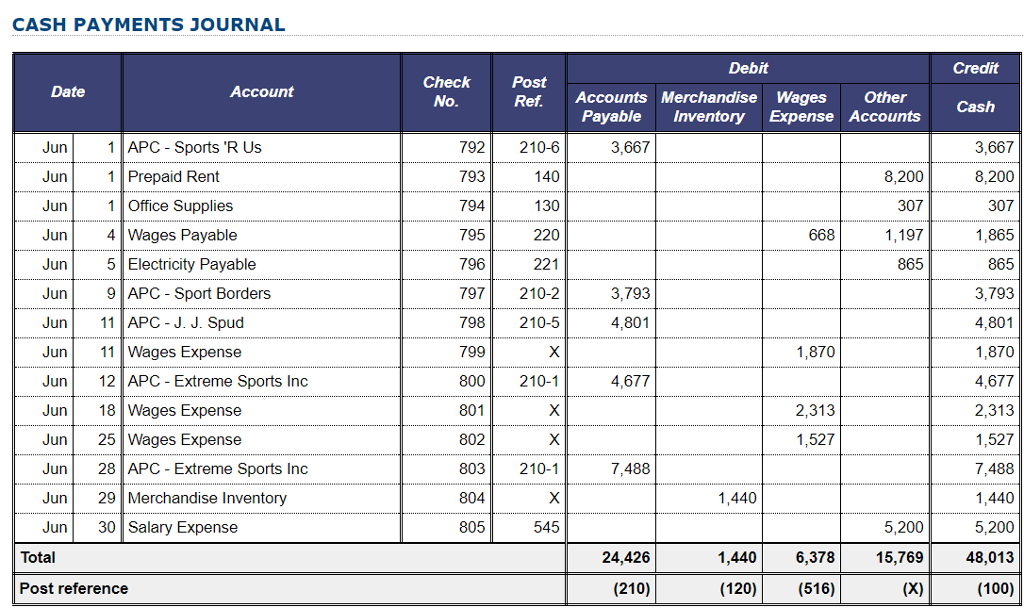Viewport: 1024px width, 608px height.
Task: Click post reference 210-6
Action: point(539,148)
